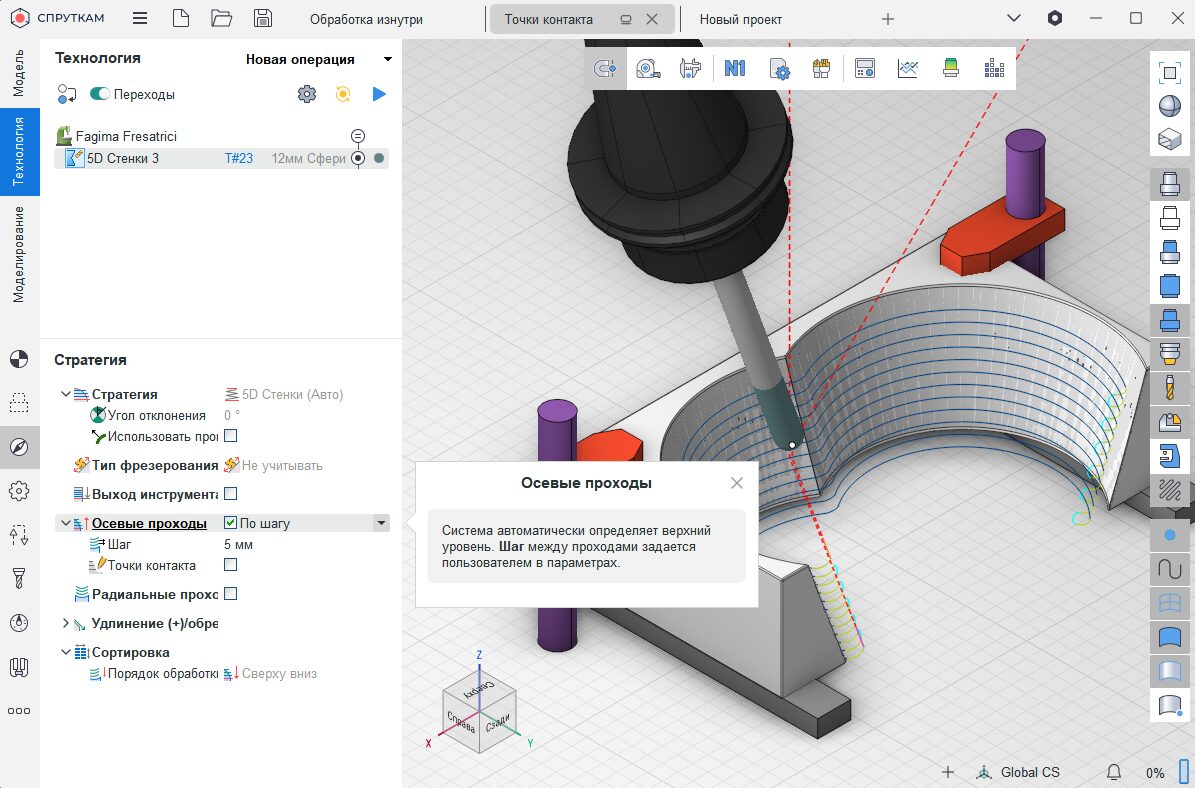Click the notification bell icon
This screenshot has height=788, width=1195.
pos(1113,772)
